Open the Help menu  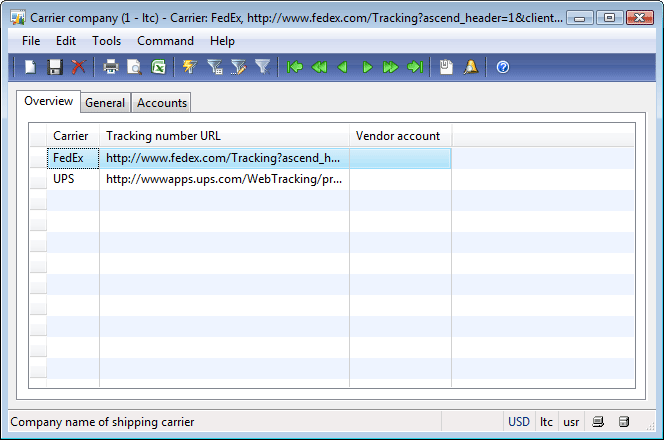point(222,41)
